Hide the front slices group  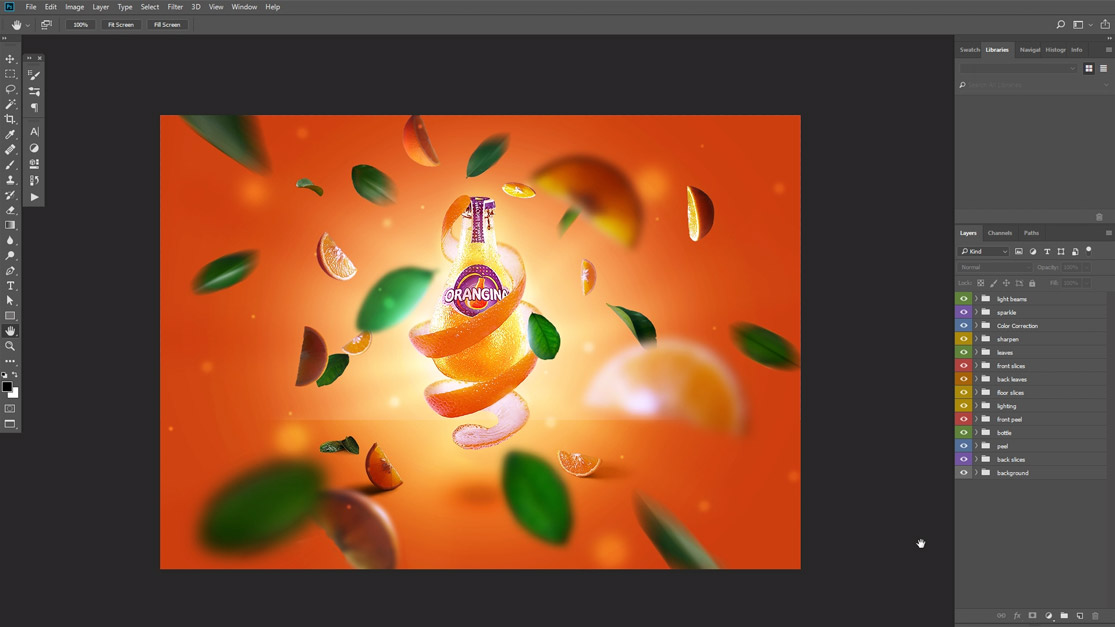(x=964, y=366)
